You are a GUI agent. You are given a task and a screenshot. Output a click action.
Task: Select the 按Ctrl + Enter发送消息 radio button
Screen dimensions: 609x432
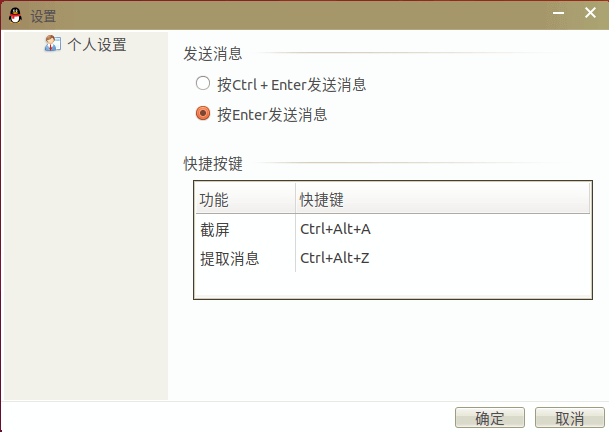pos(203,83)
